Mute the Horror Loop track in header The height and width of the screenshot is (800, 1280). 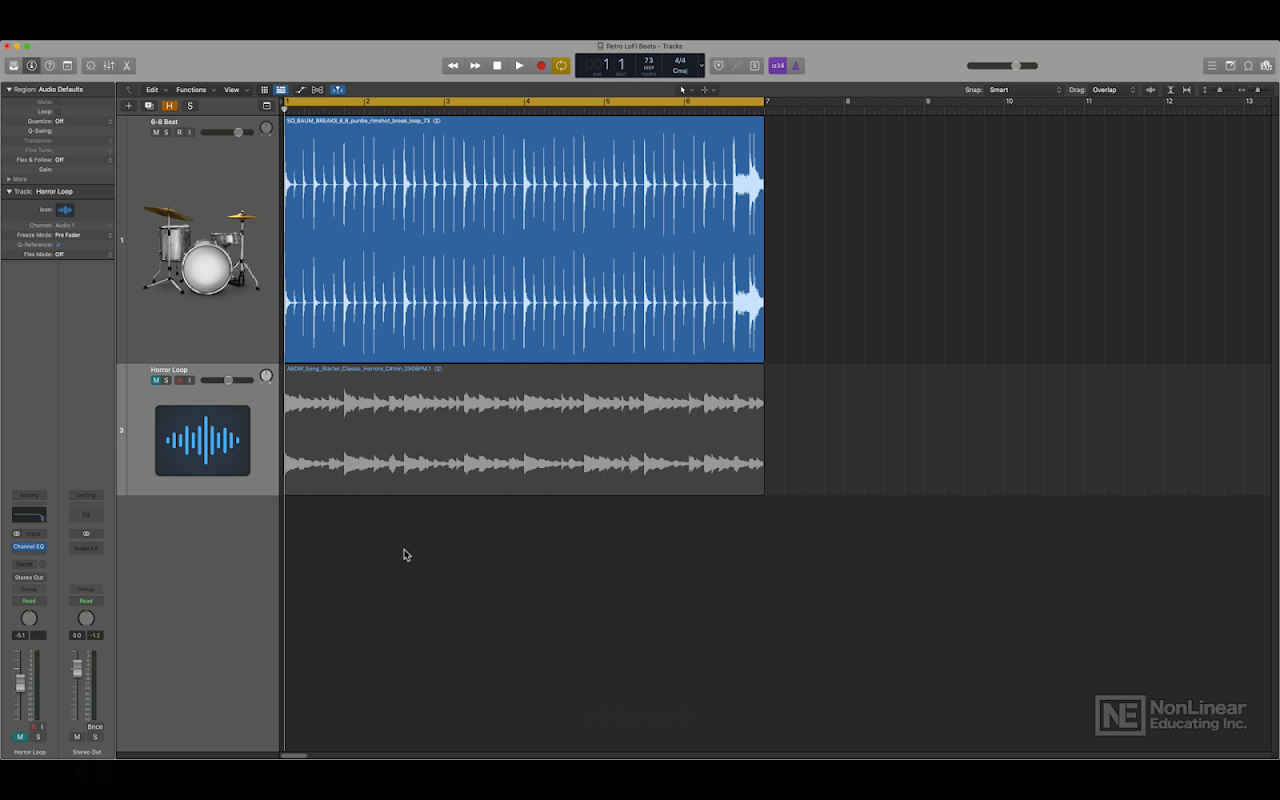tap(156, 380)
